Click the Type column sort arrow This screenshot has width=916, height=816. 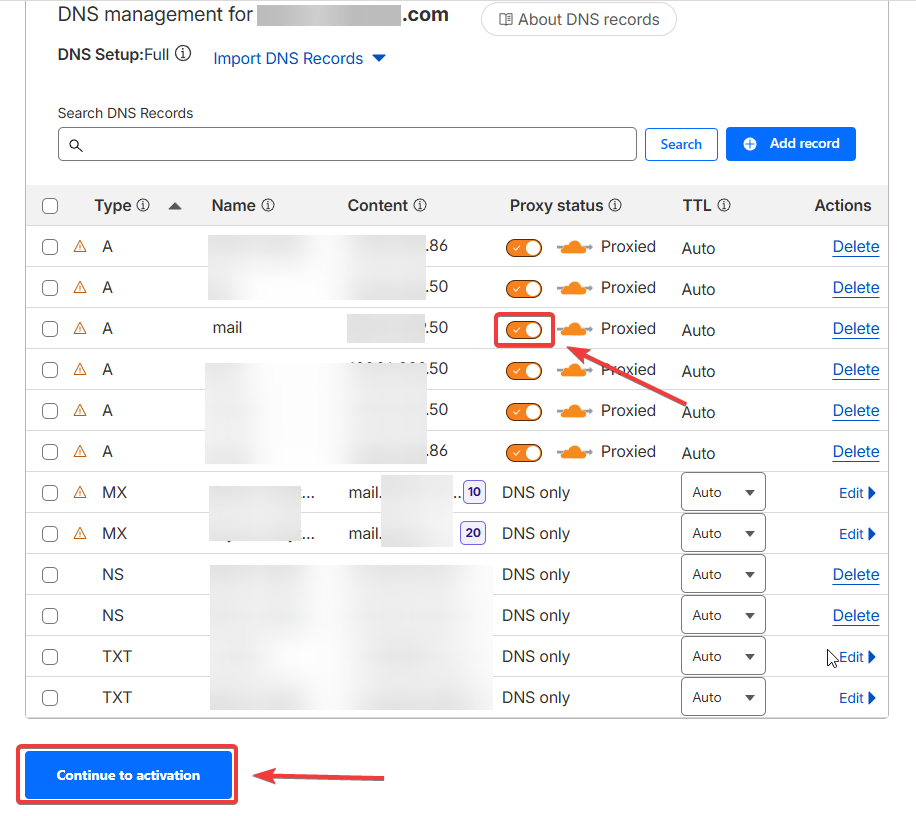pos(175,206)
